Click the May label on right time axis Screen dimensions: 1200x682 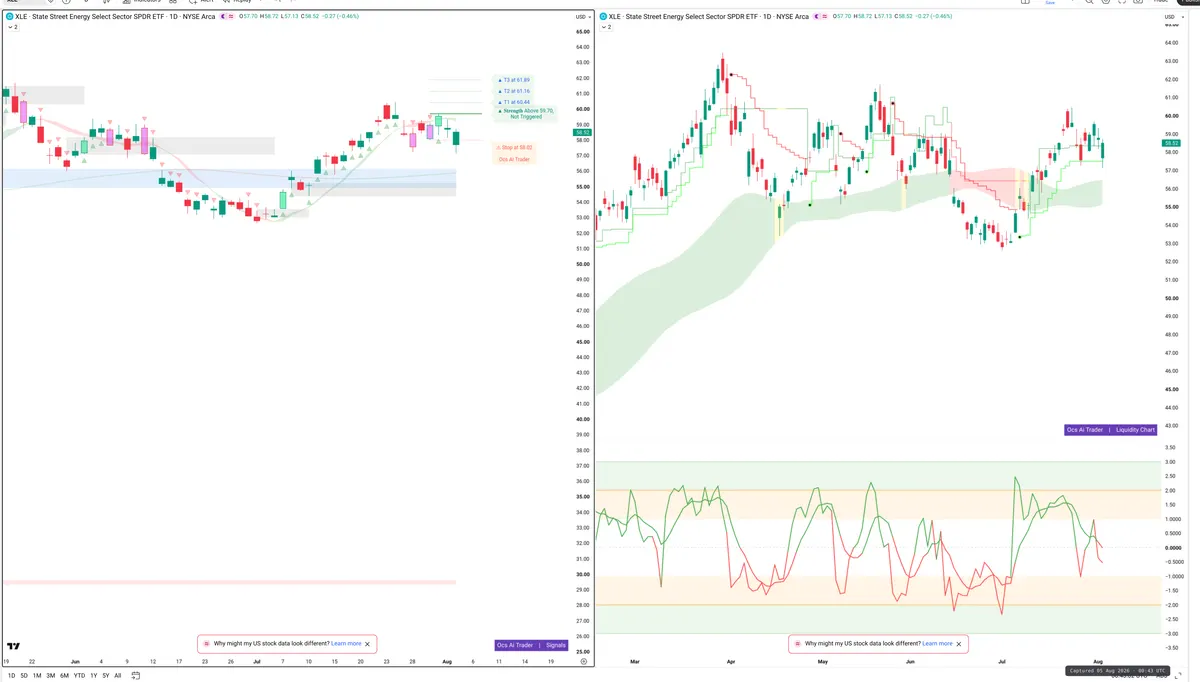point(823,662)
